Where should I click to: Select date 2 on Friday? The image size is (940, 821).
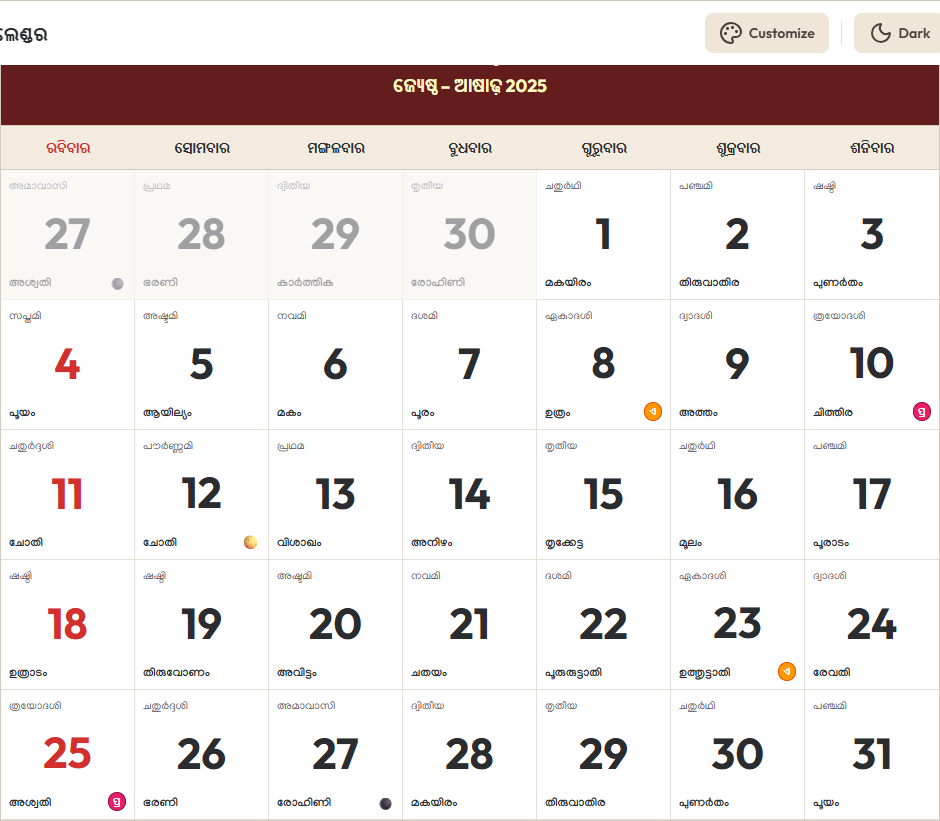coord(737,234)
